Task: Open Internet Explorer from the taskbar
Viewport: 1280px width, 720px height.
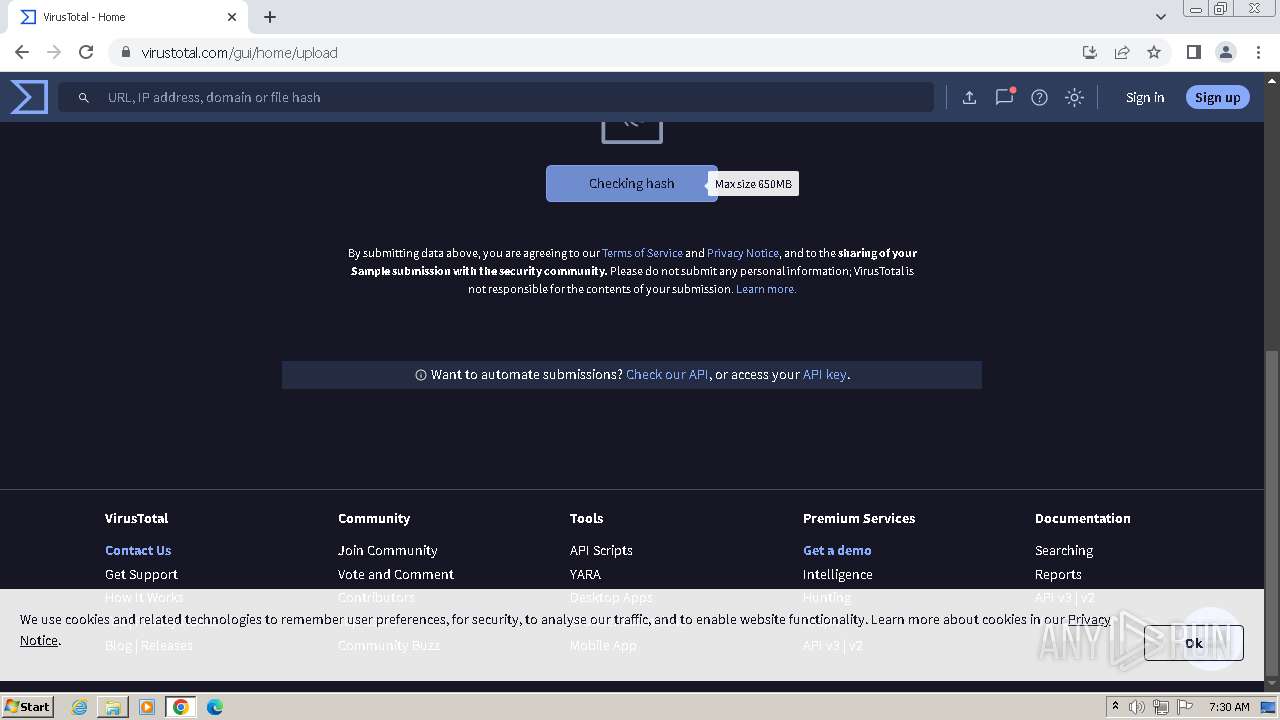Action: [x=80, y=707]
